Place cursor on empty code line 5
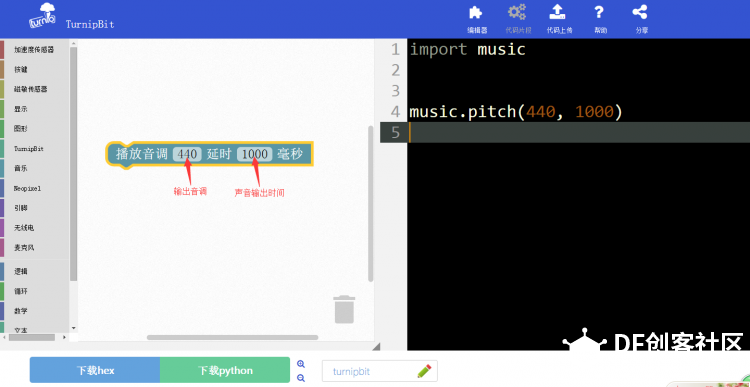 pos(578,132)
